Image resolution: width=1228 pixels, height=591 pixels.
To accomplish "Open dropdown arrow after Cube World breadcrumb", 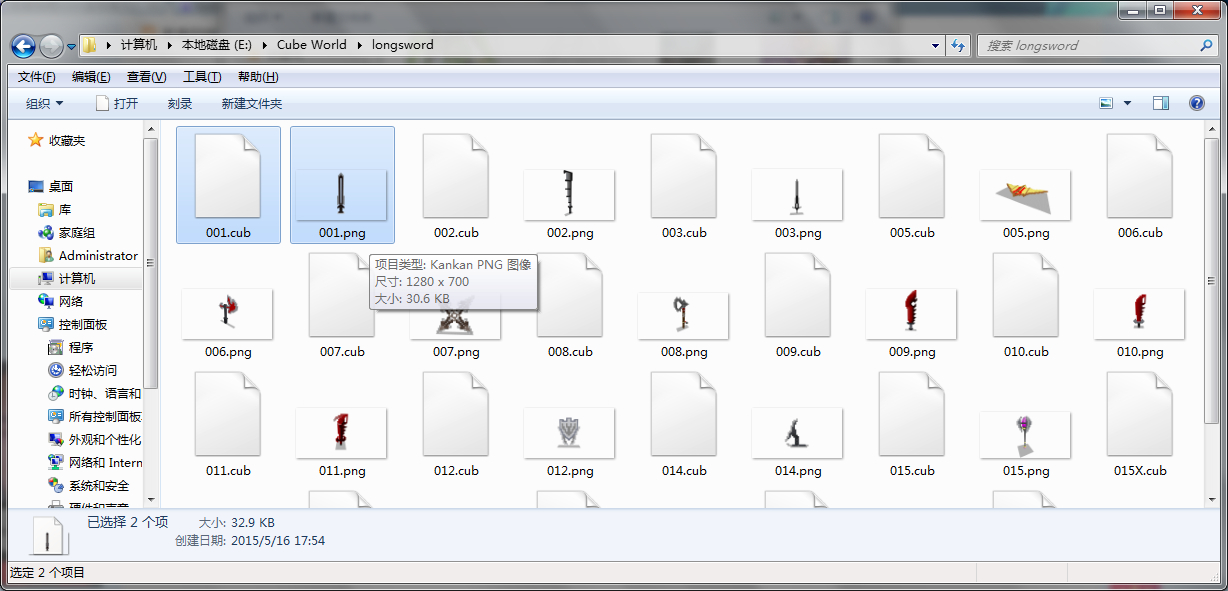I will [361, 45].
